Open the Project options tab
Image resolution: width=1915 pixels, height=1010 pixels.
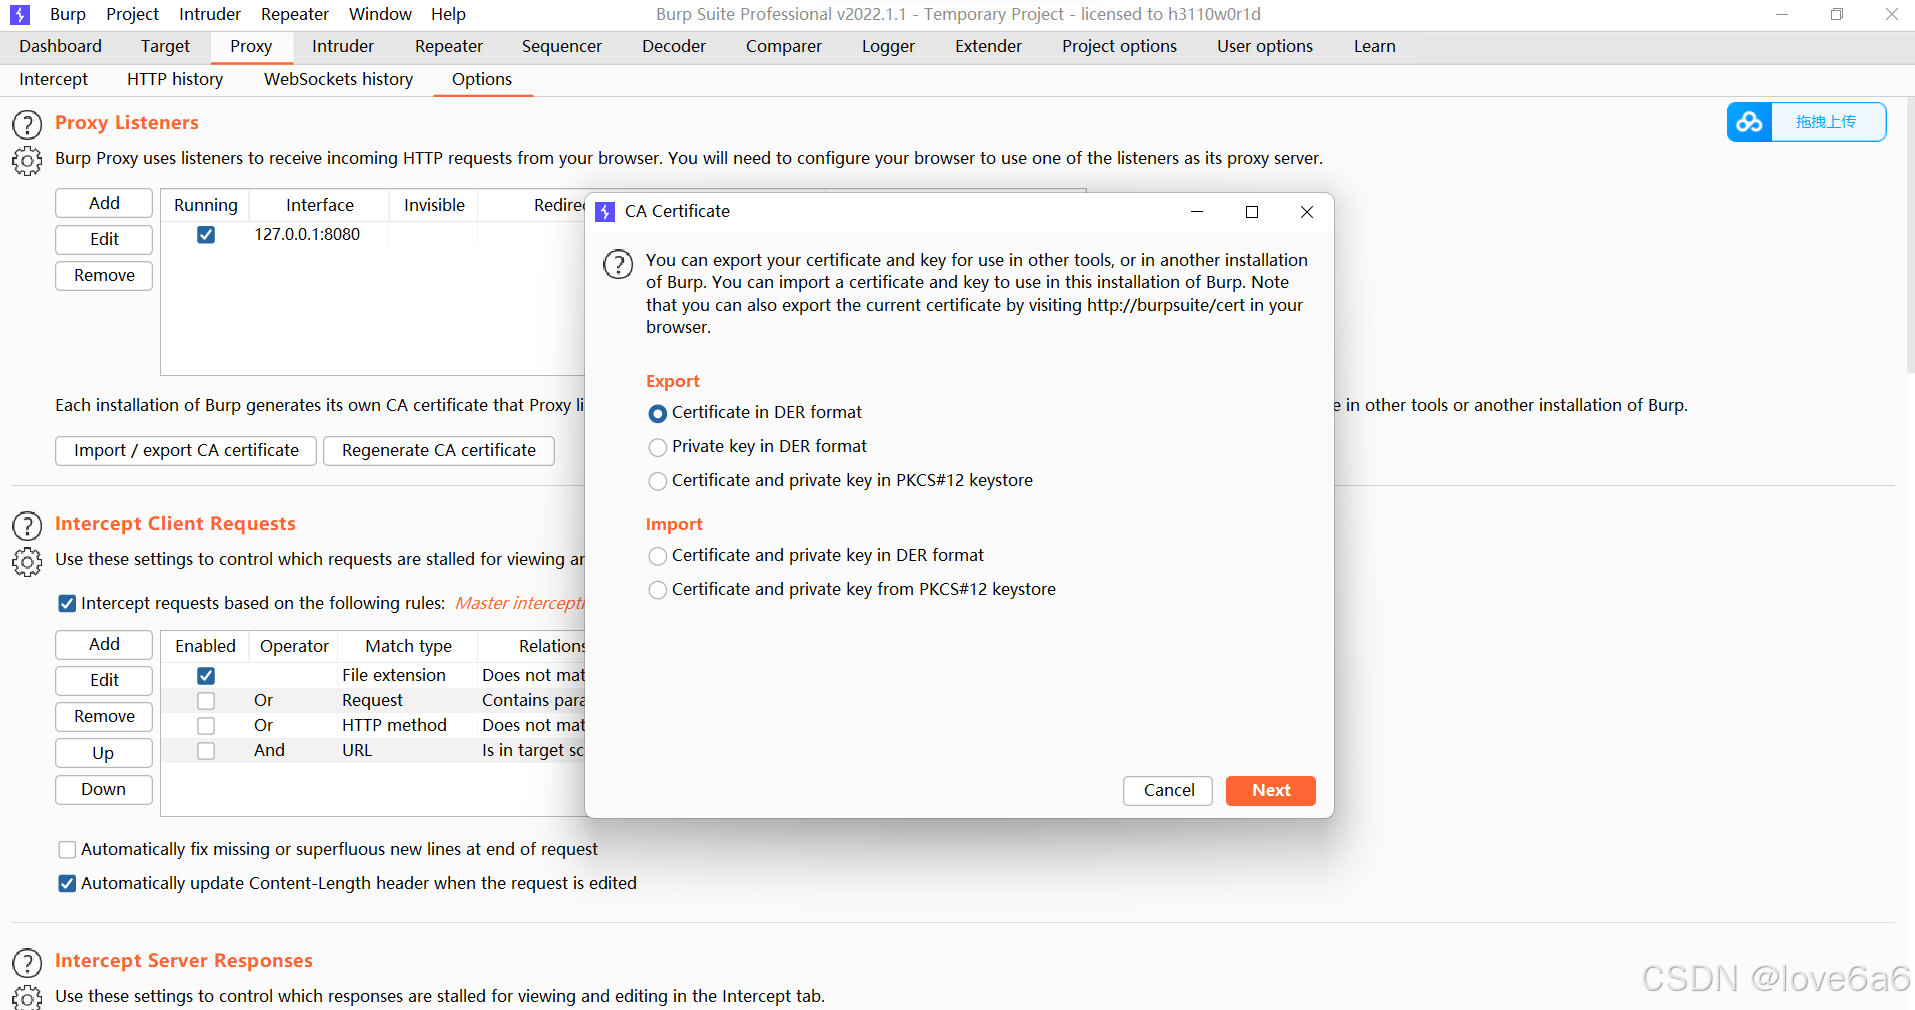tap(1119, 46)
